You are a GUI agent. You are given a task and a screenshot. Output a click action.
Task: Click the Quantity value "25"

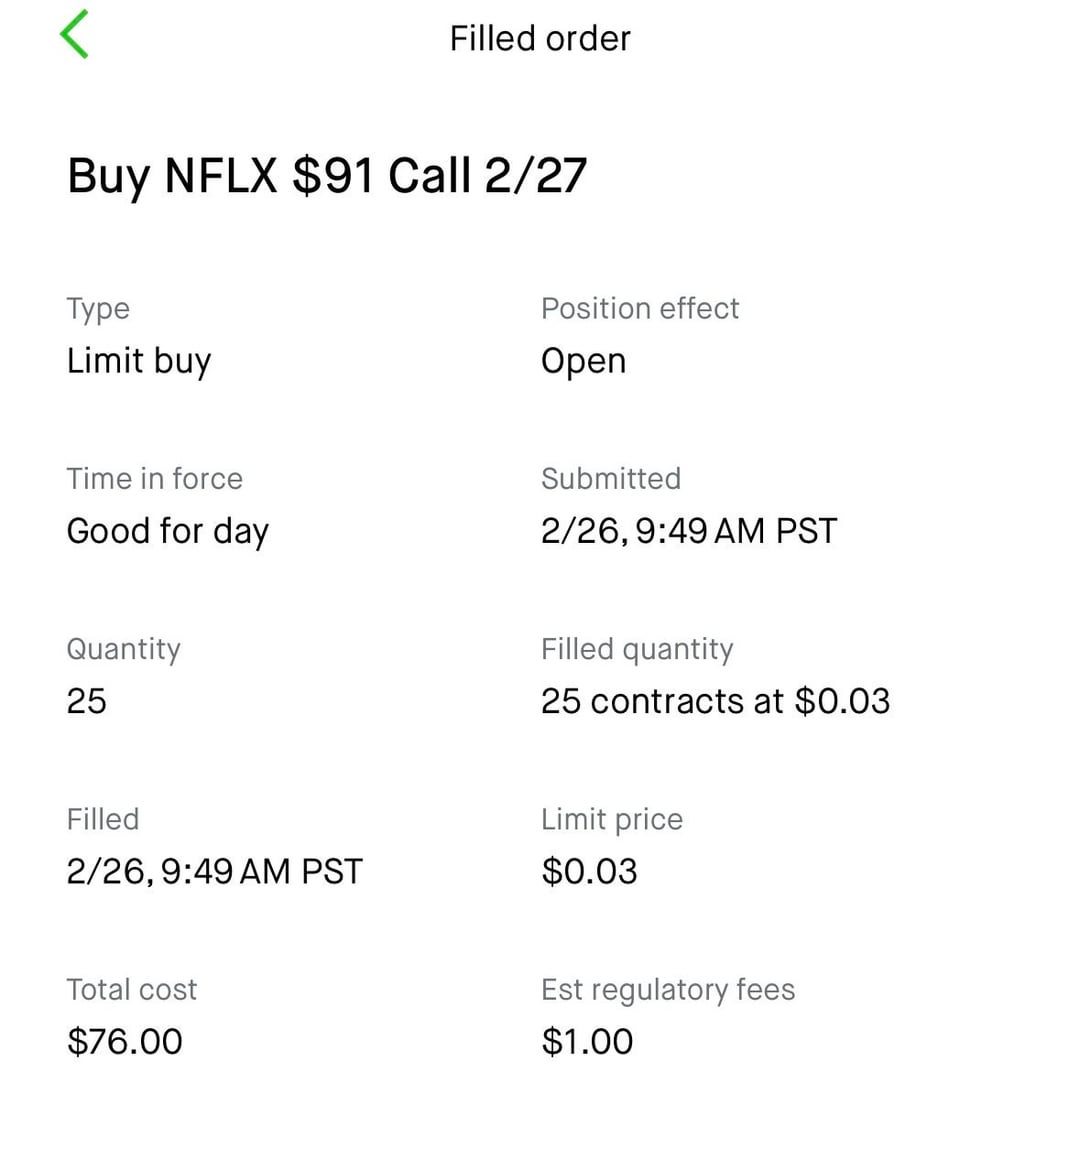click(x=87, y=701)
